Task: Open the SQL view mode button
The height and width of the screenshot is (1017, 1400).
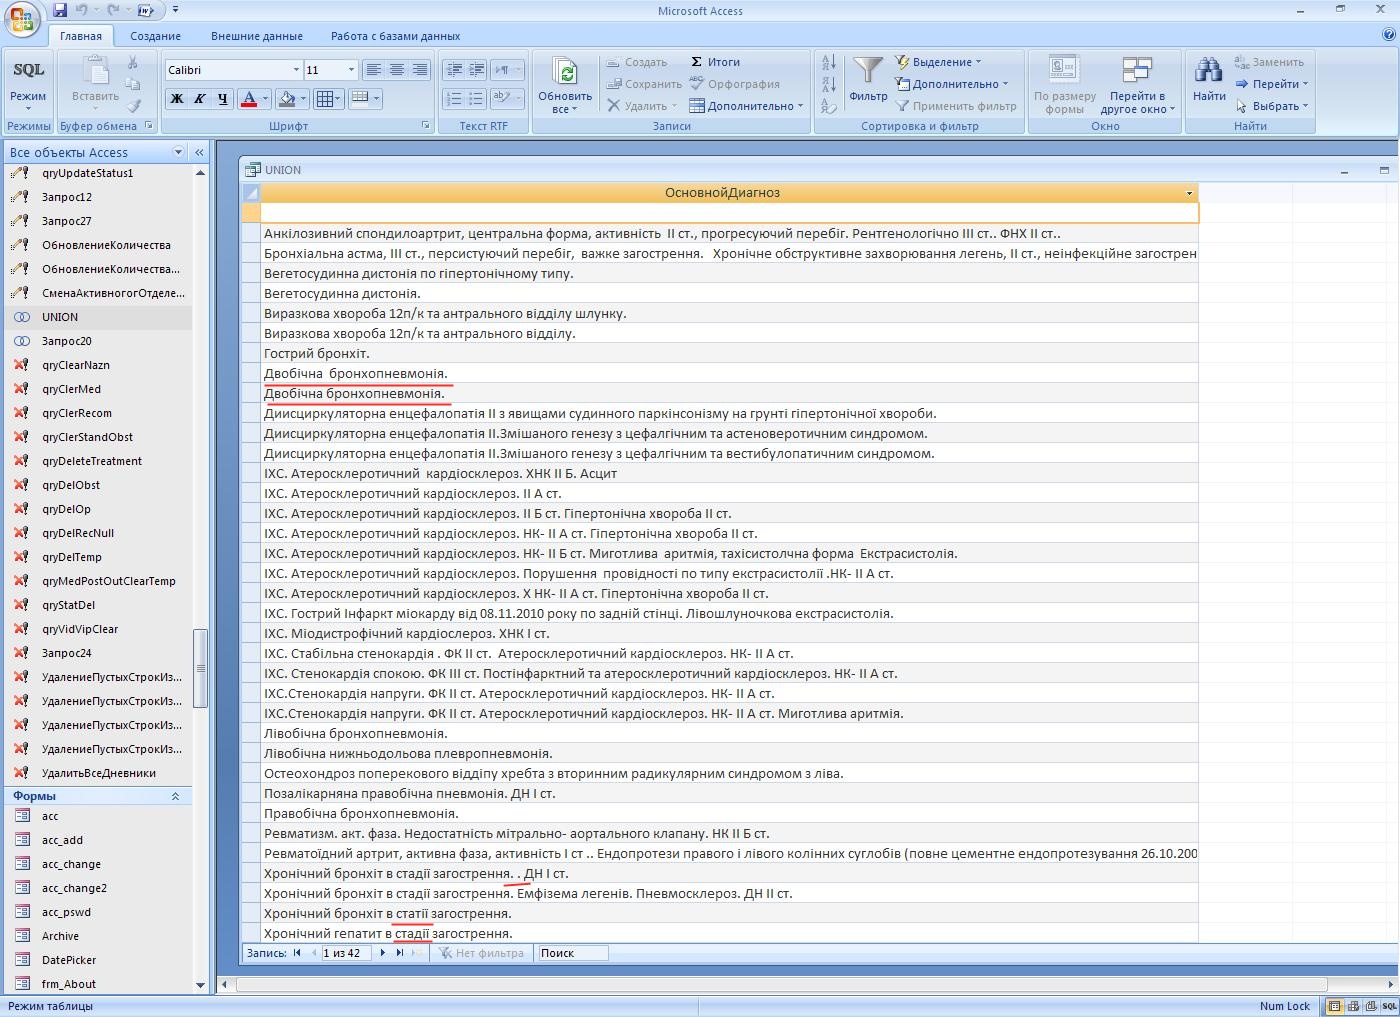Action: click(x=28, y=83)
